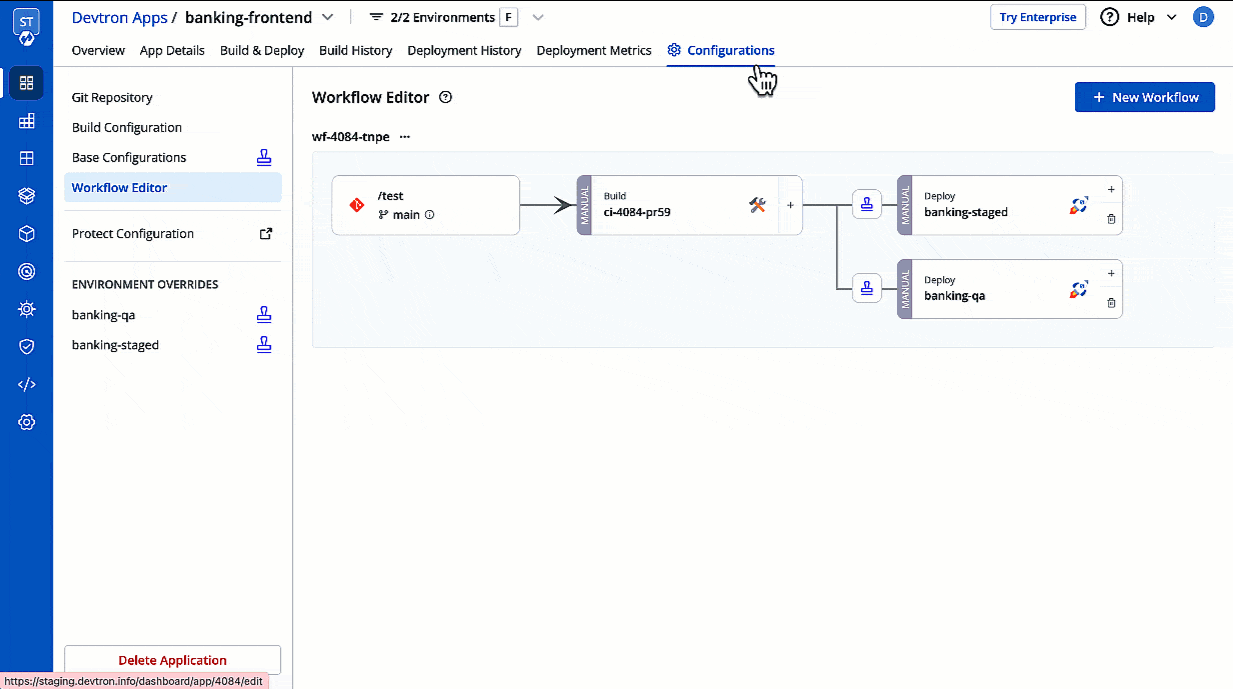Open the build pipeline configuration wrench icon
This screenshot has width=1233, height=689.
pos(757,204)
